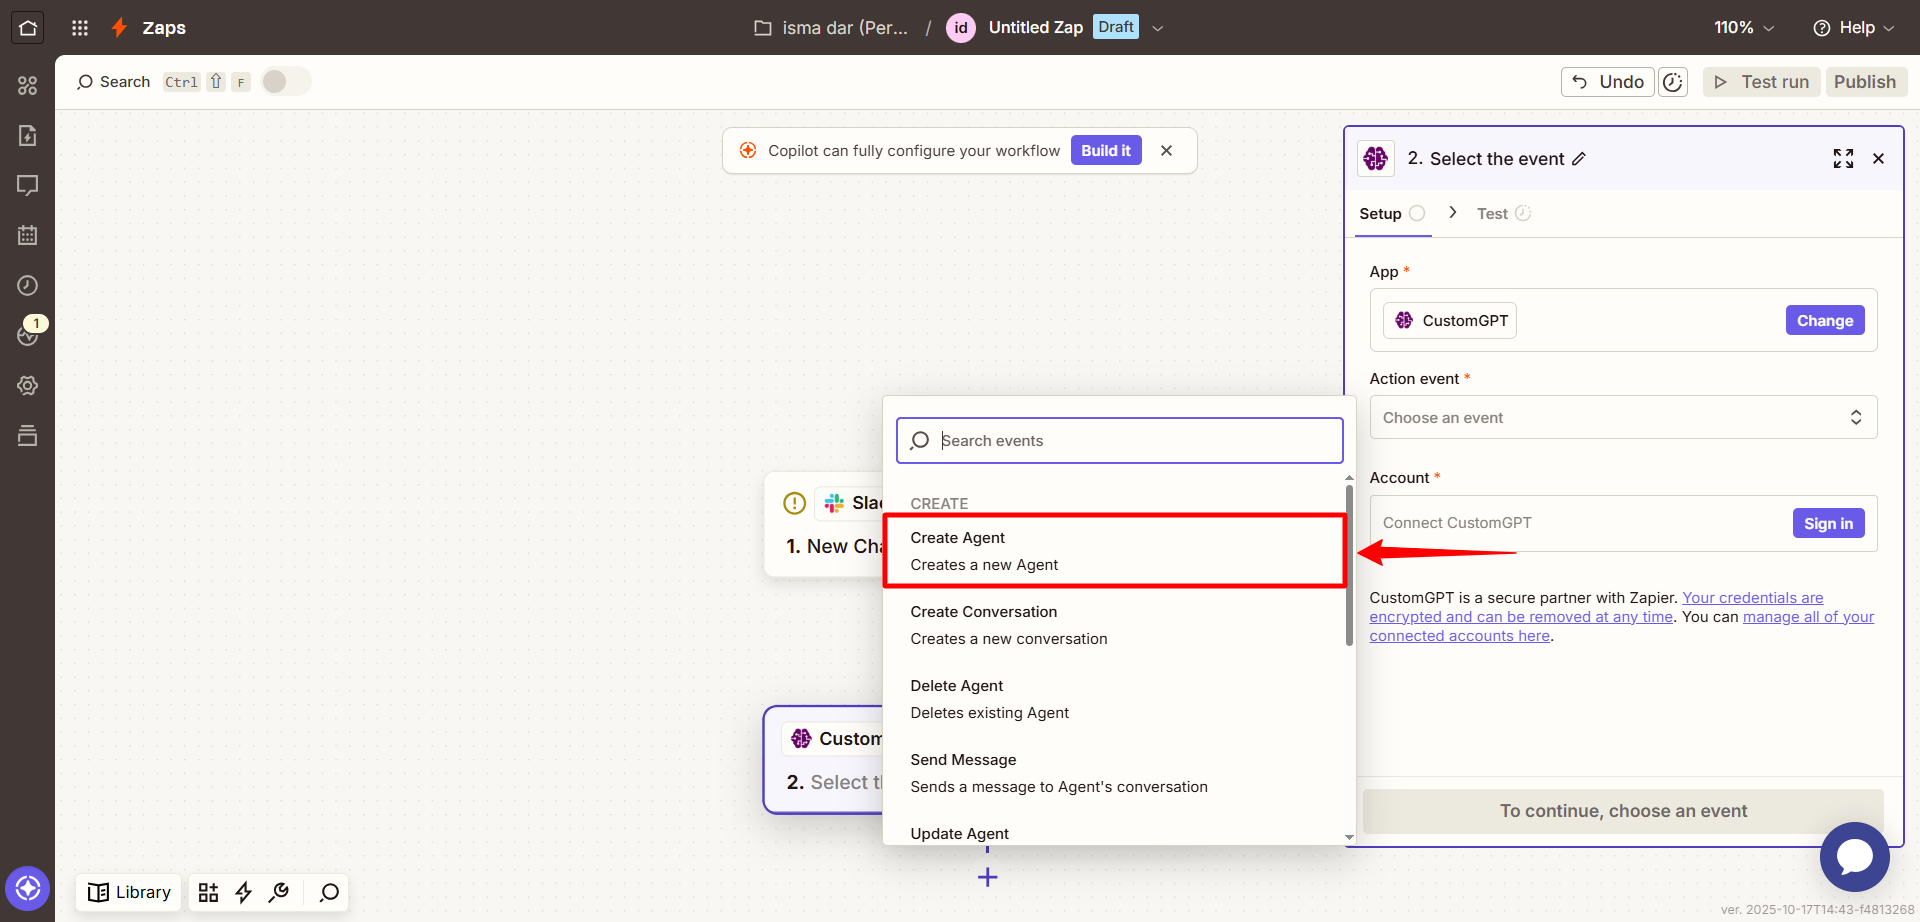Select the Send Message event

pos(1115,773)
